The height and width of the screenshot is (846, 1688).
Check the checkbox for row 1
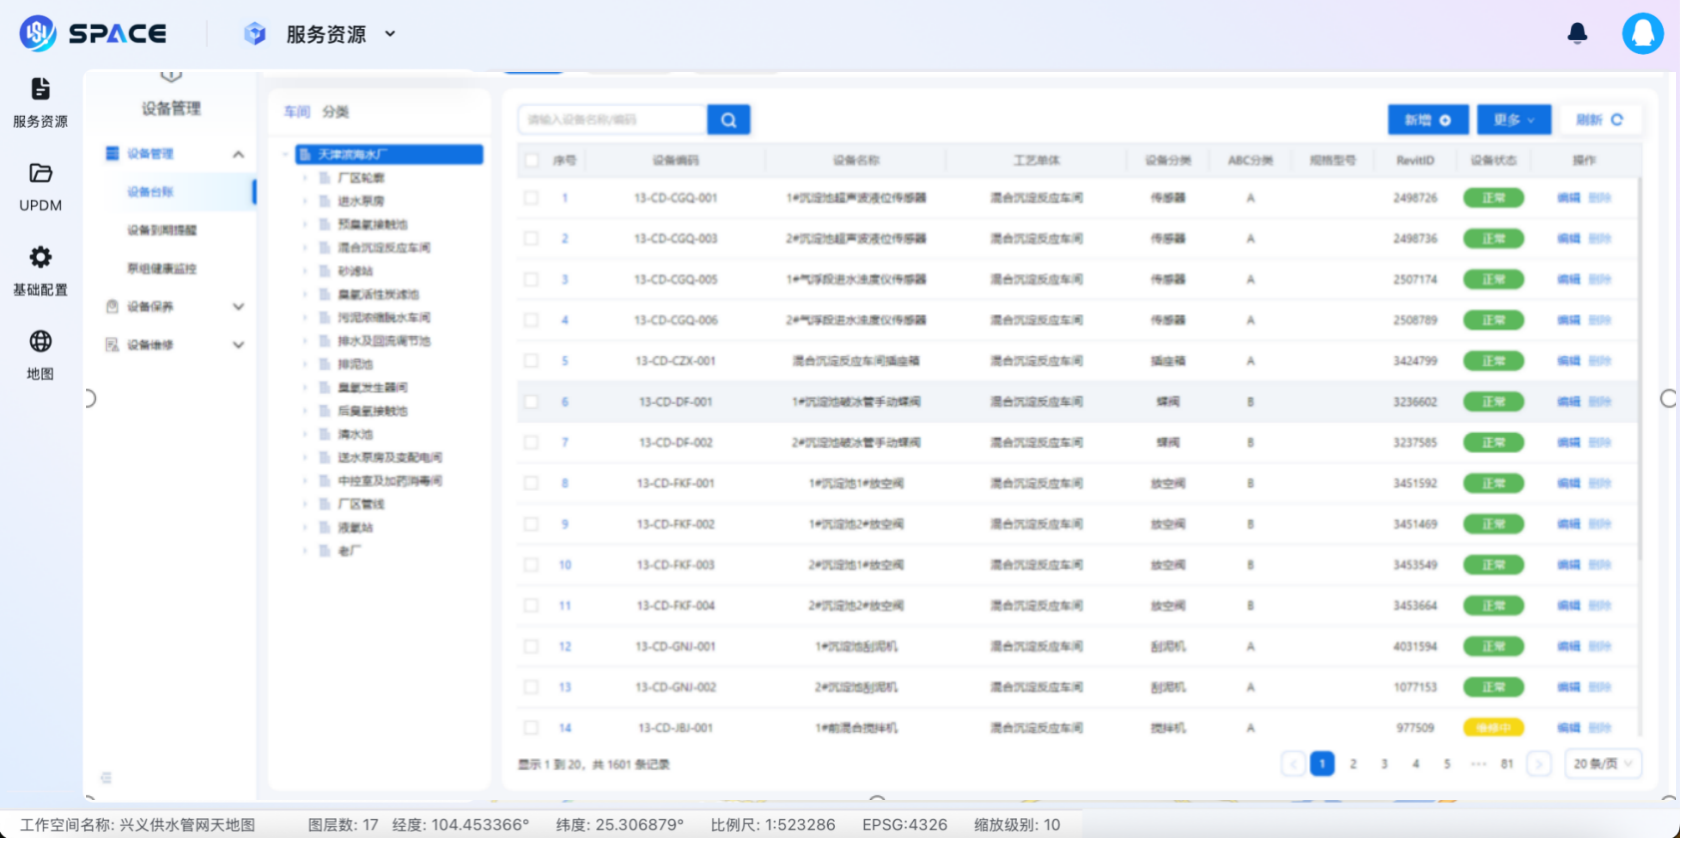532,198
